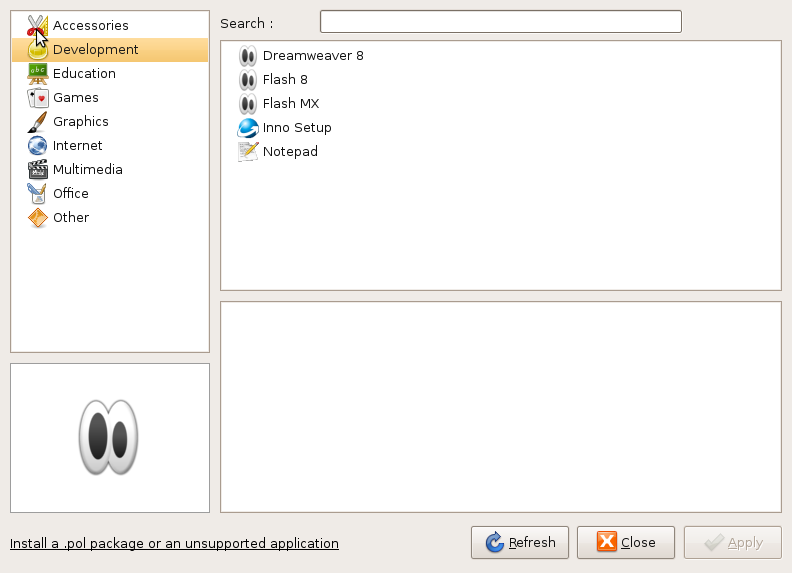Image resolution: width=792 pixels, height=573 pixels.
Task: Click the empty application description pane
Action: click(x=501, y=407)
